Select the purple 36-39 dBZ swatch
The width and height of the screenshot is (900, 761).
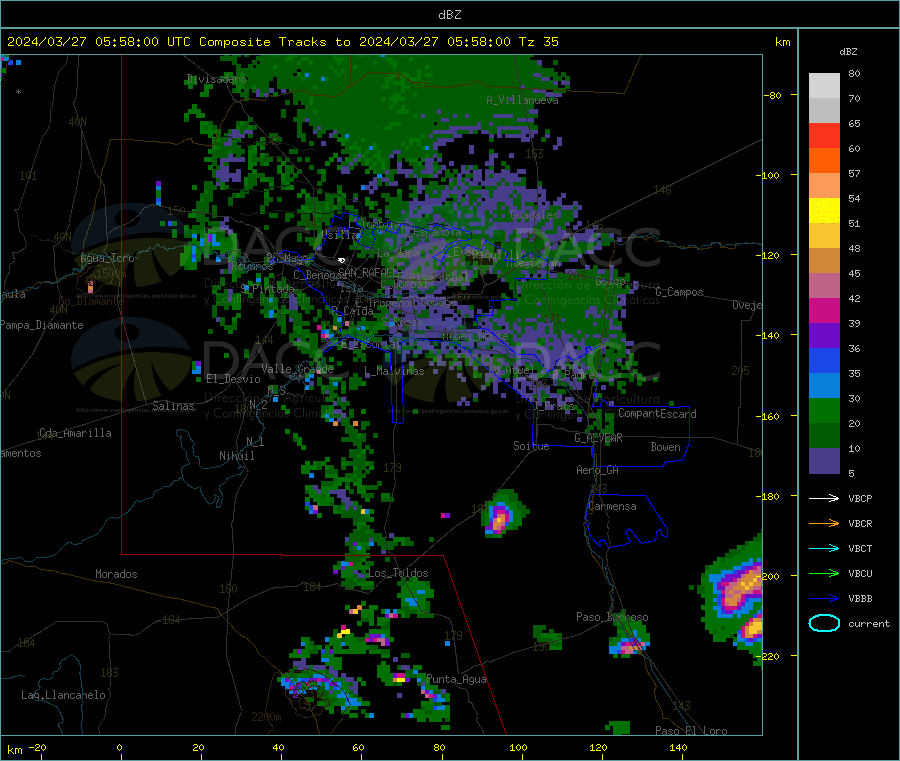pyautogui.click(x=824, y=336)
